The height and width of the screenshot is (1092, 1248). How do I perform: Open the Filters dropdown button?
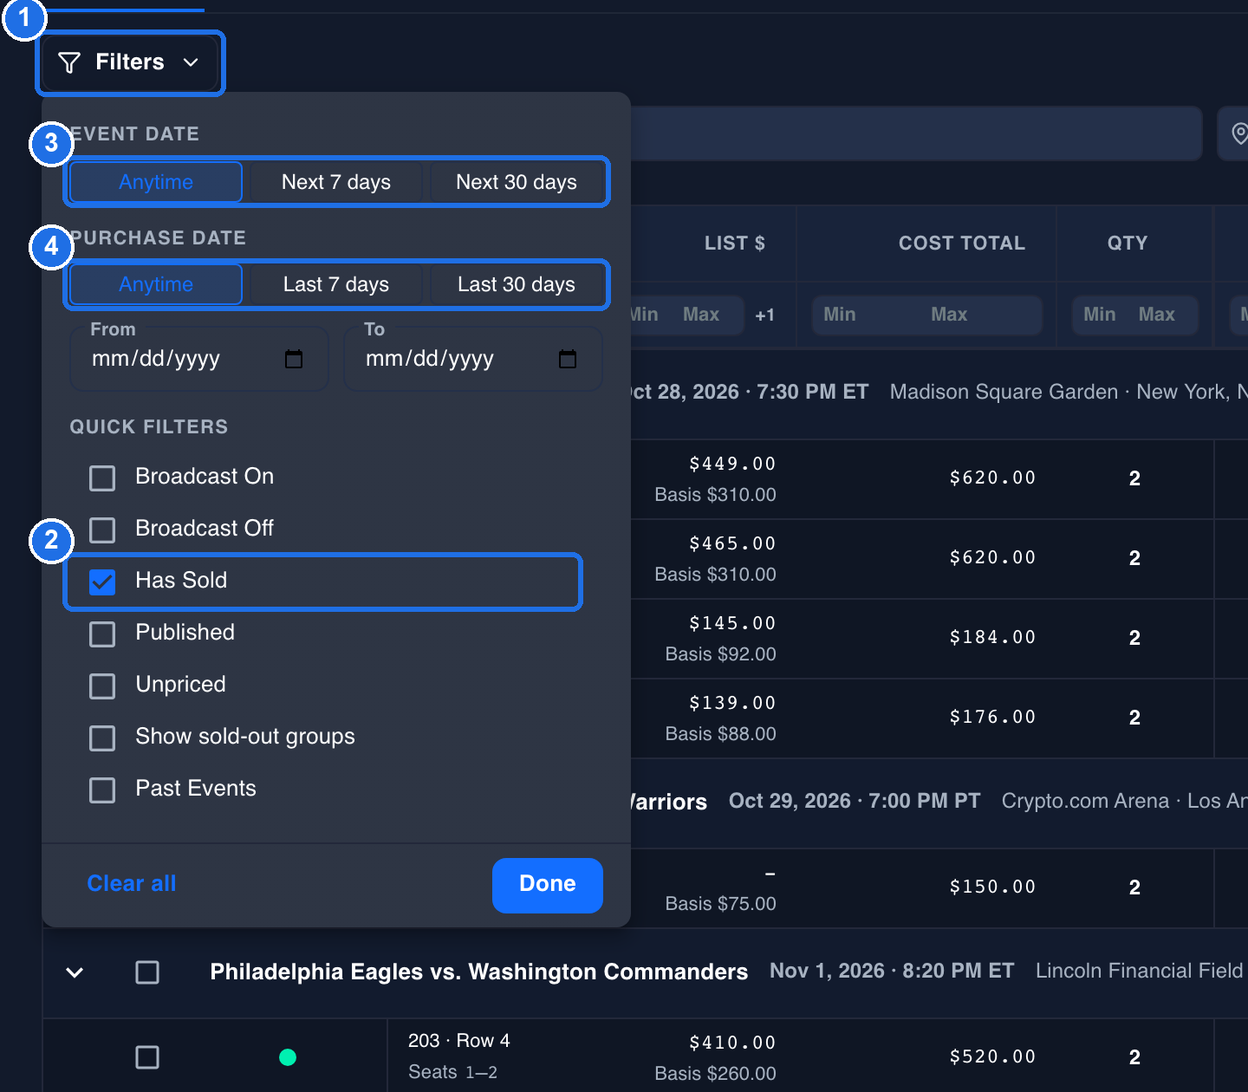click(x=131, y=63)
